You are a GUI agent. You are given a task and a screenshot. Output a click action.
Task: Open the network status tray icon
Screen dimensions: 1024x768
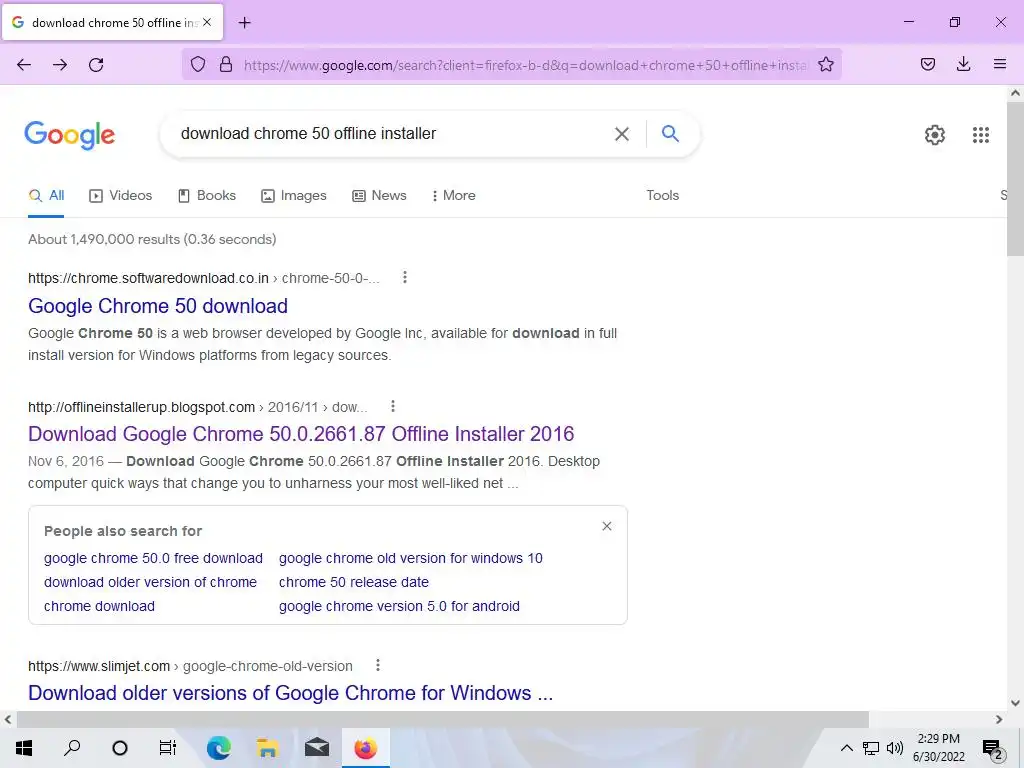pyautogui.click(x=871, y=748)
